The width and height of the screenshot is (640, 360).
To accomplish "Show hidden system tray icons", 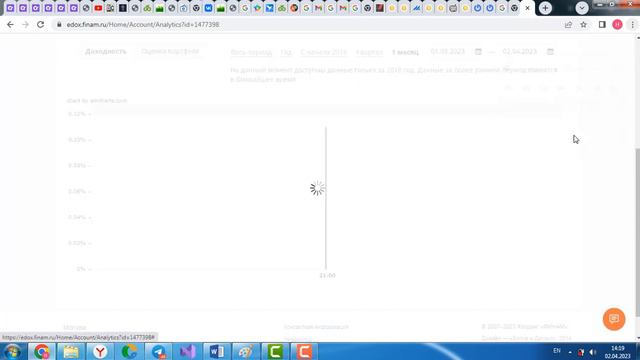I will click(570, 352).
